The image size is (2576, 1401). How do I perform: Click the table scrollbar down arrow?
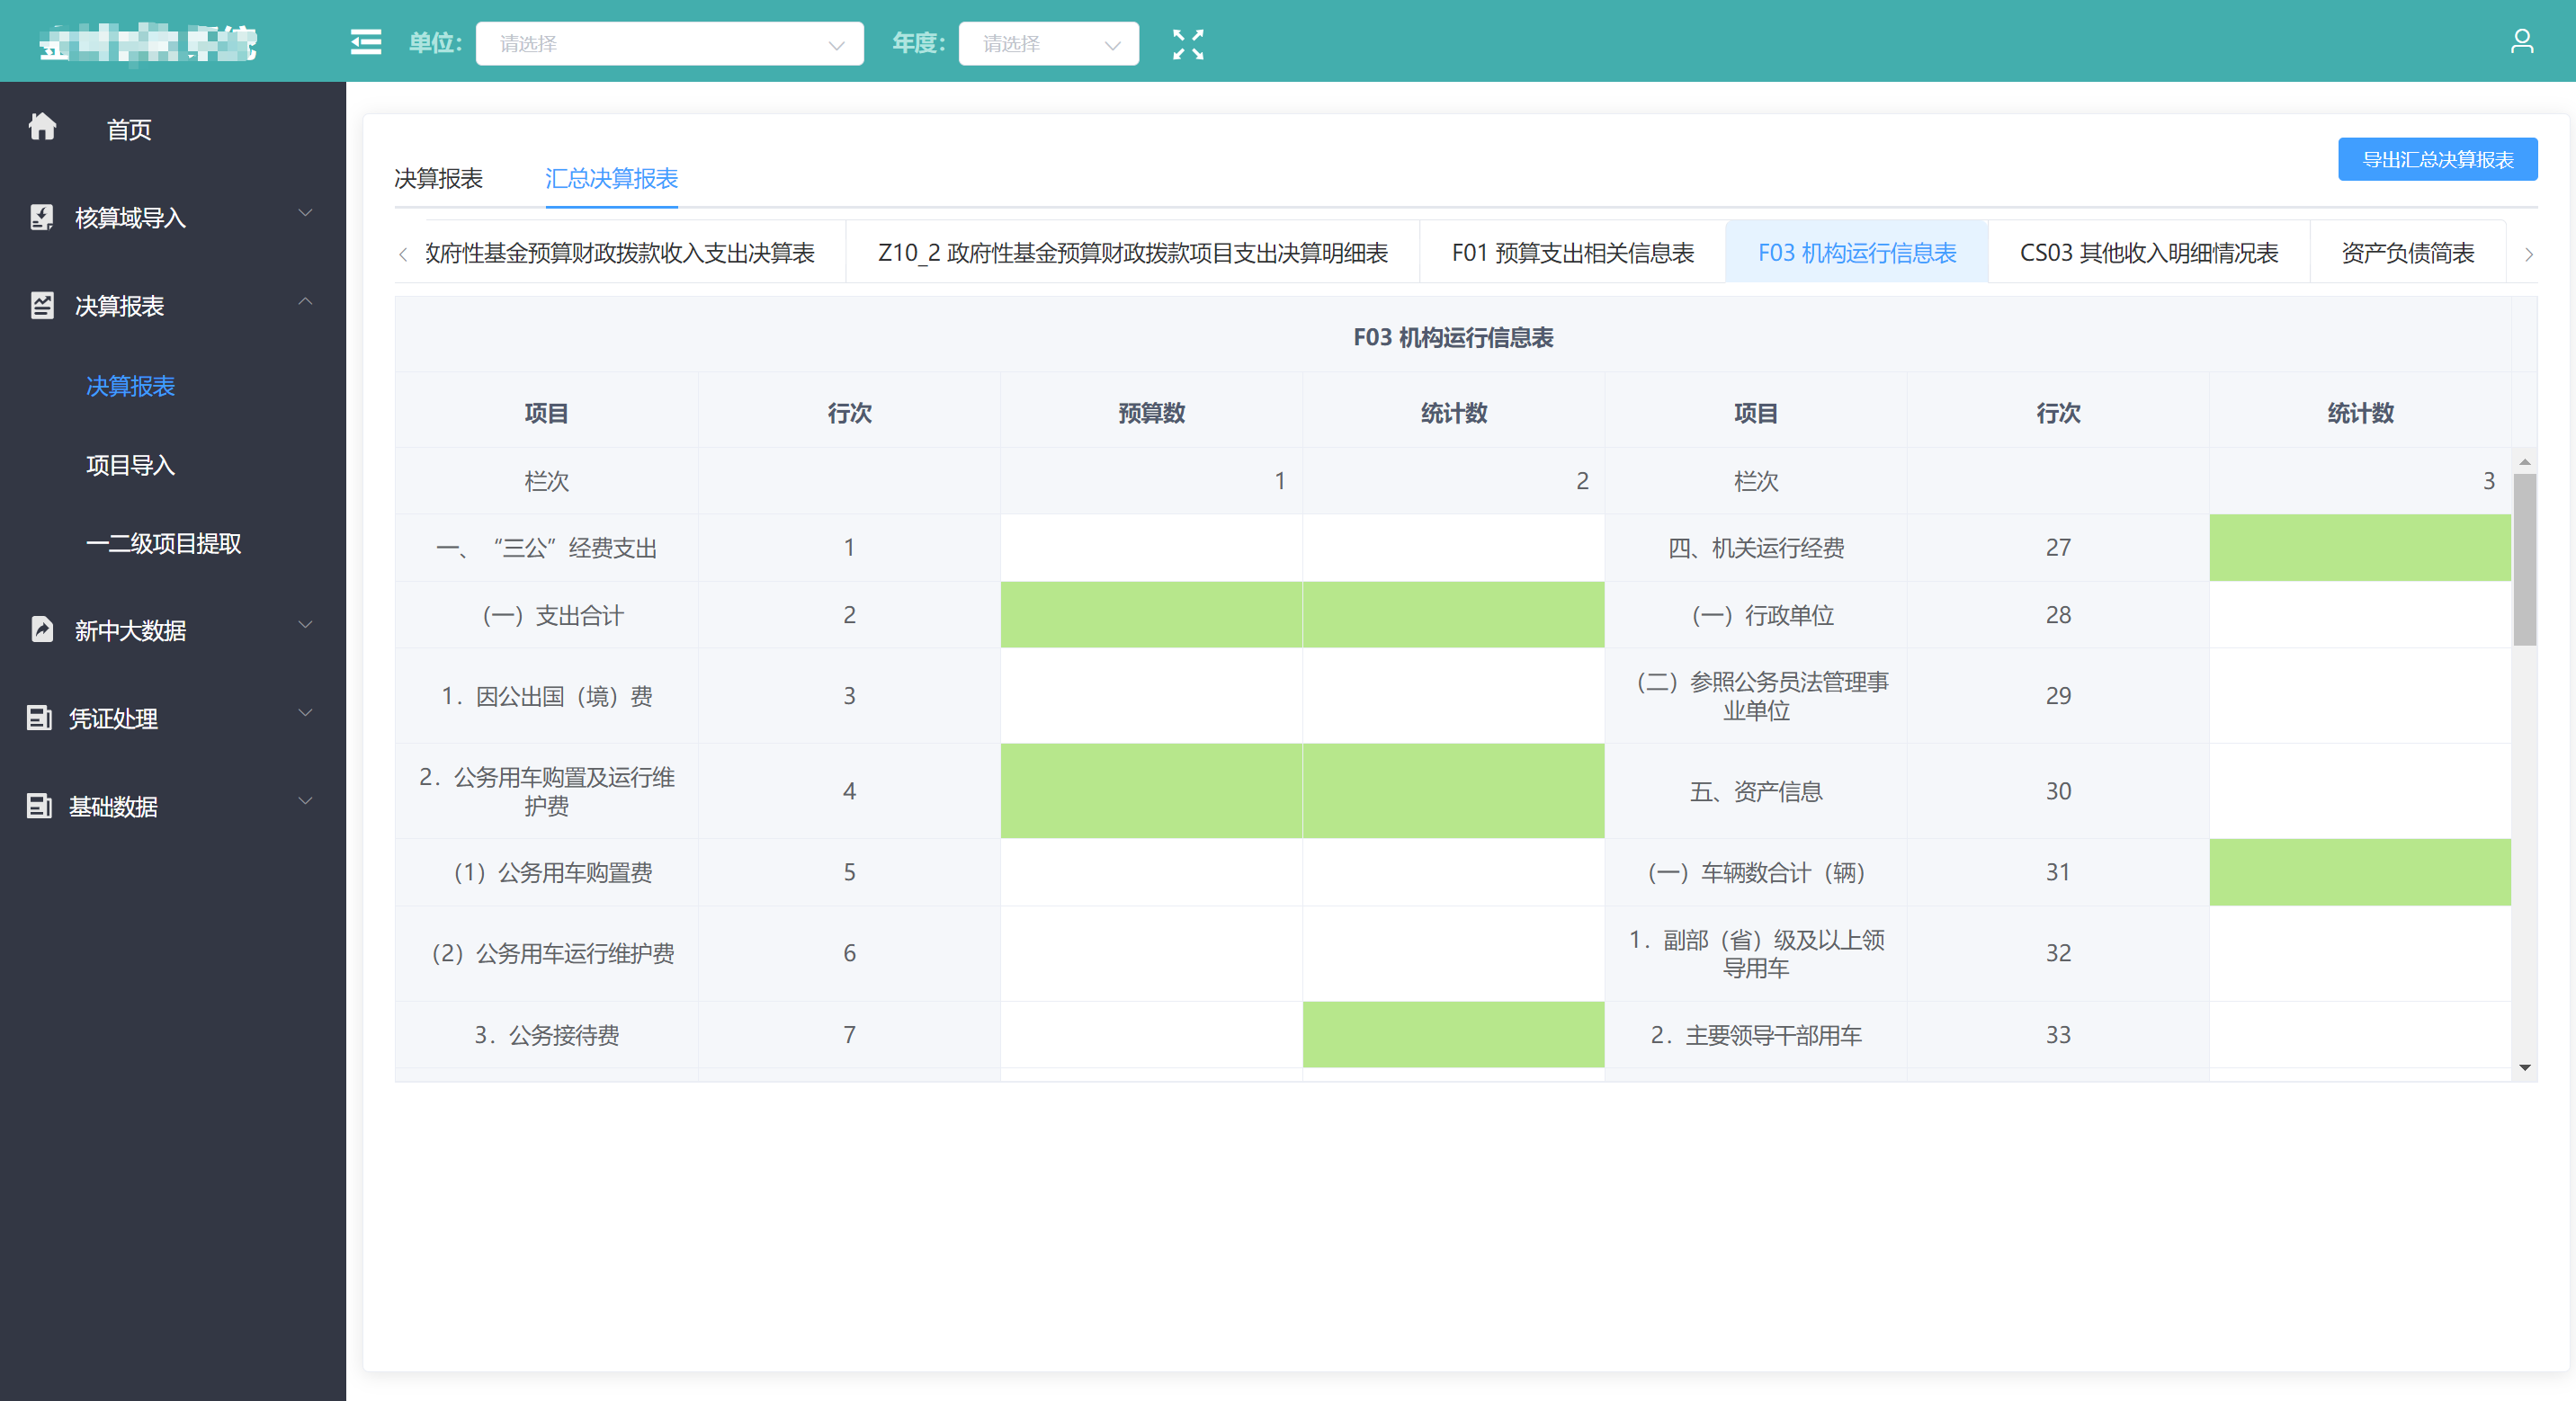[x=2524, y=1068]
